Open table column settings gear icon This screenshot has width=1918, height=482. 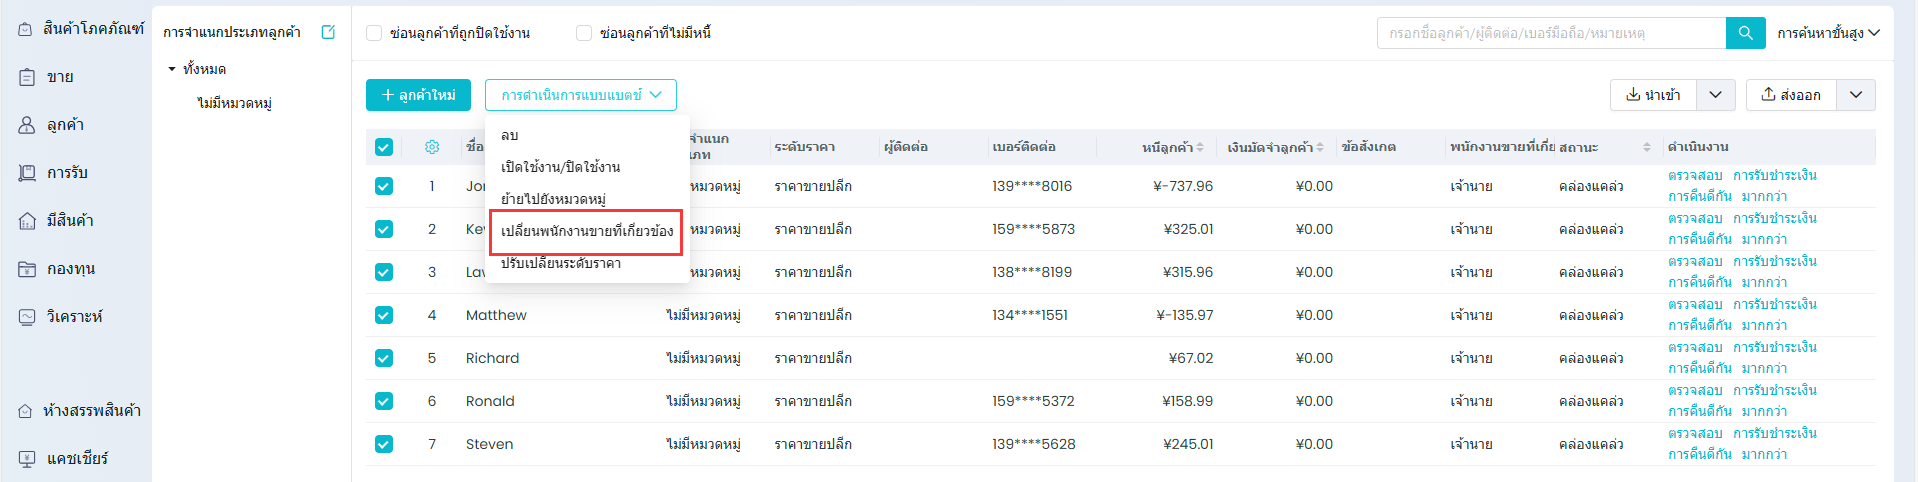point(432,147)
